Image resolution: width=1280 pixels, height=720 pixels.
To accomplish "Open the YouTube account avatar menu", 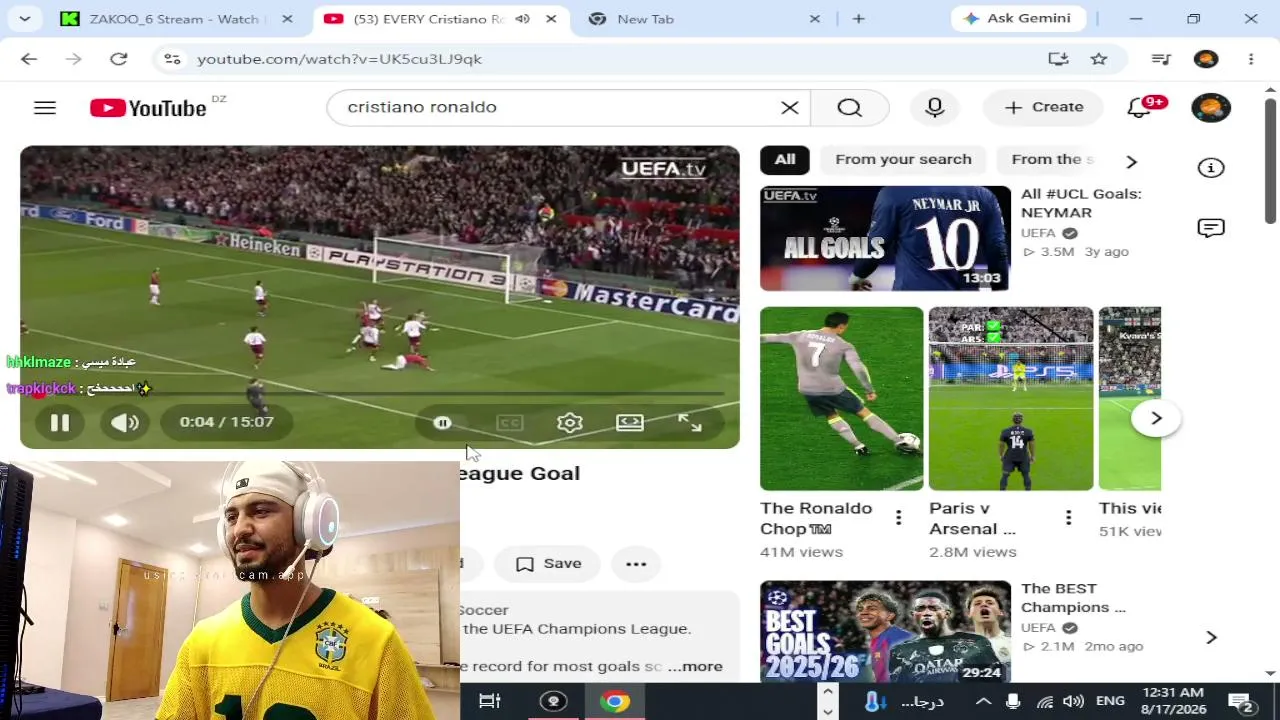I will [1211, 107].
